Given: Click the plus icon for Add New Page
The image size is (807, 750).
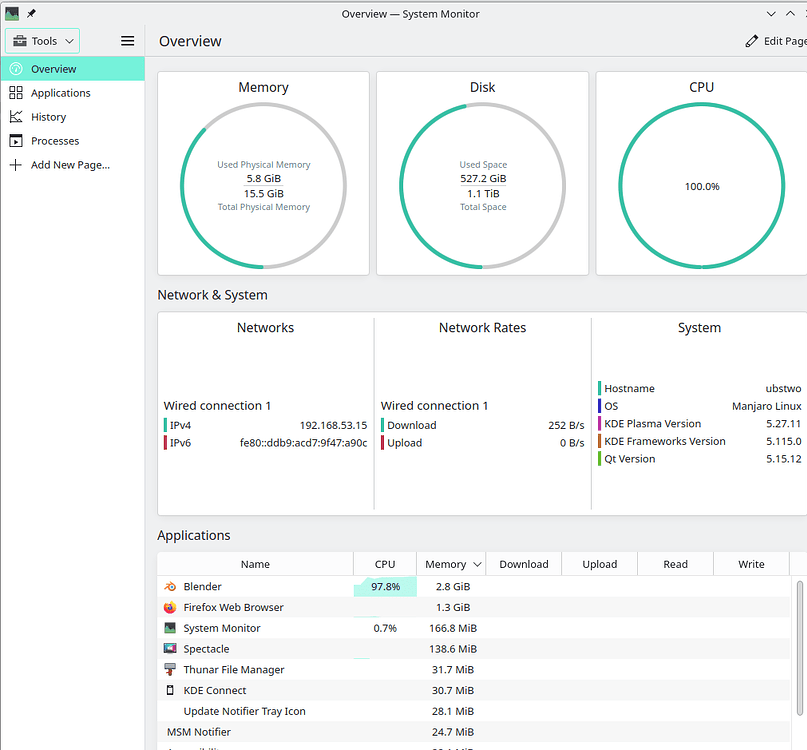Looking at the screenshot, I should click(x=16, y=165).
